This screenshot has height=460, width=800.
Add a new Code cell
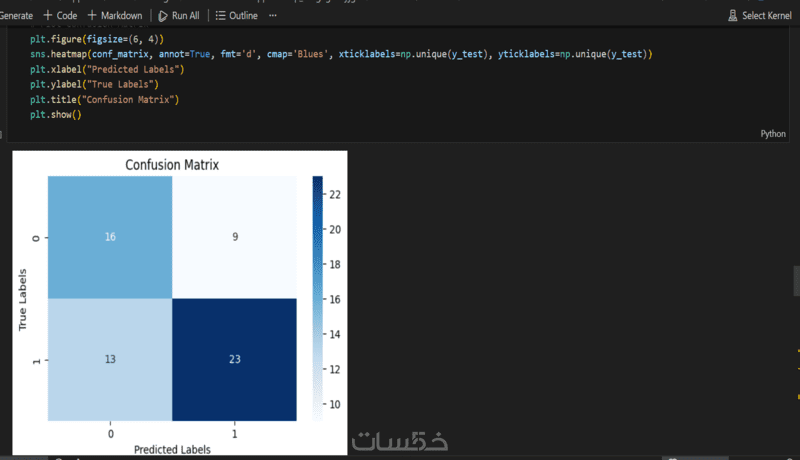(60, 16)
